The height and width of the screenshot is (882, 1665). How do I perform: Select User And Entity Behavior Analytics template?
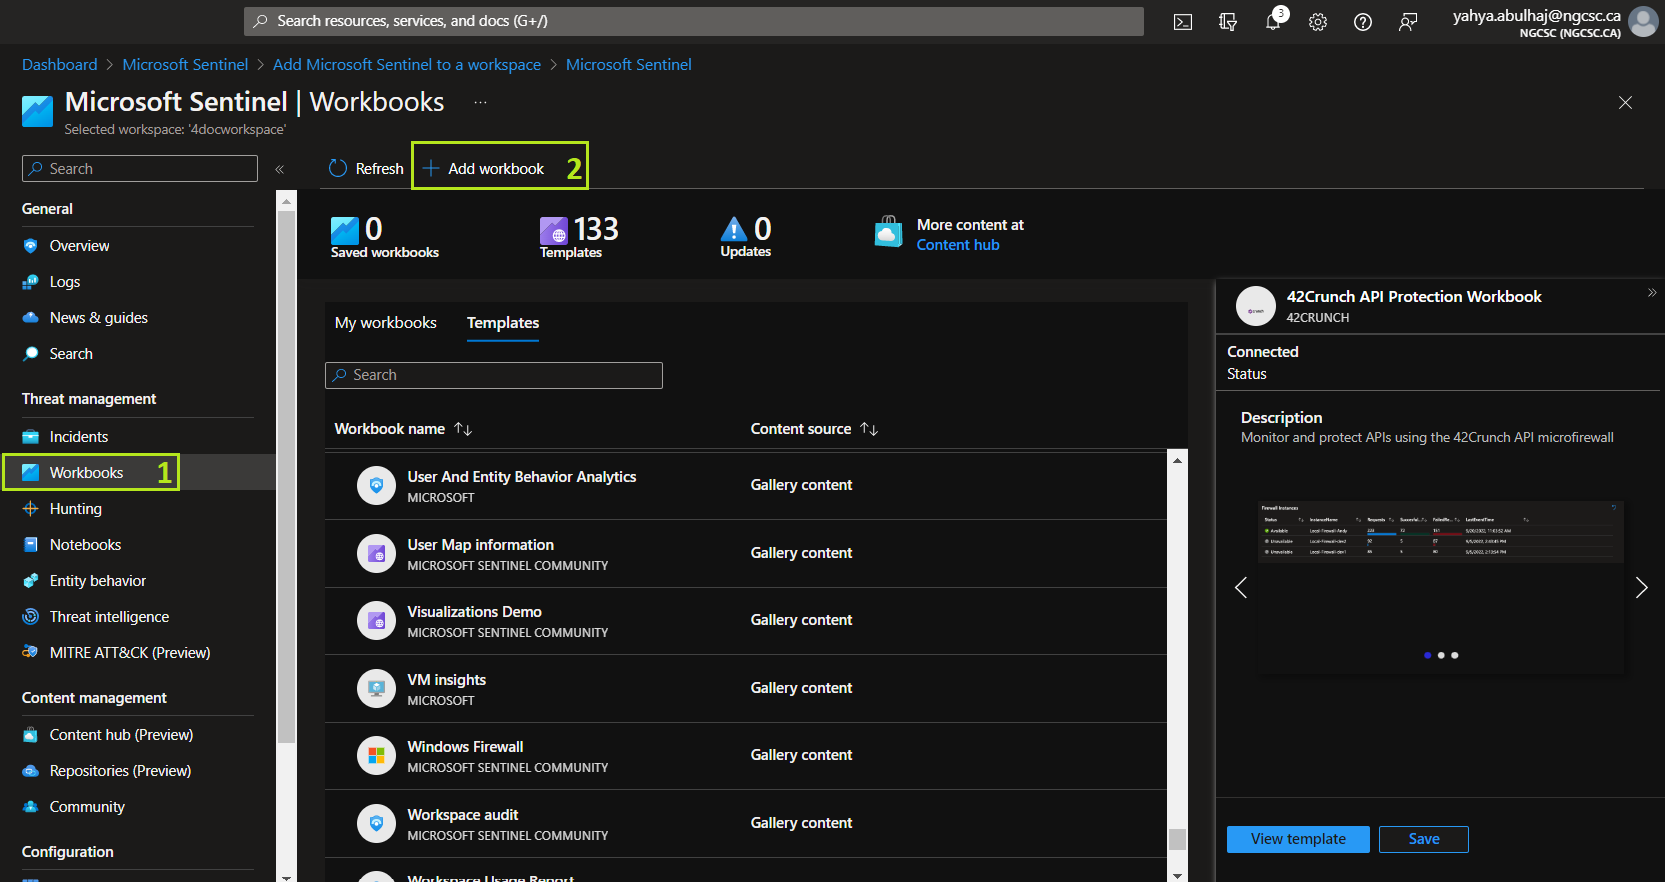pos(746,486)
